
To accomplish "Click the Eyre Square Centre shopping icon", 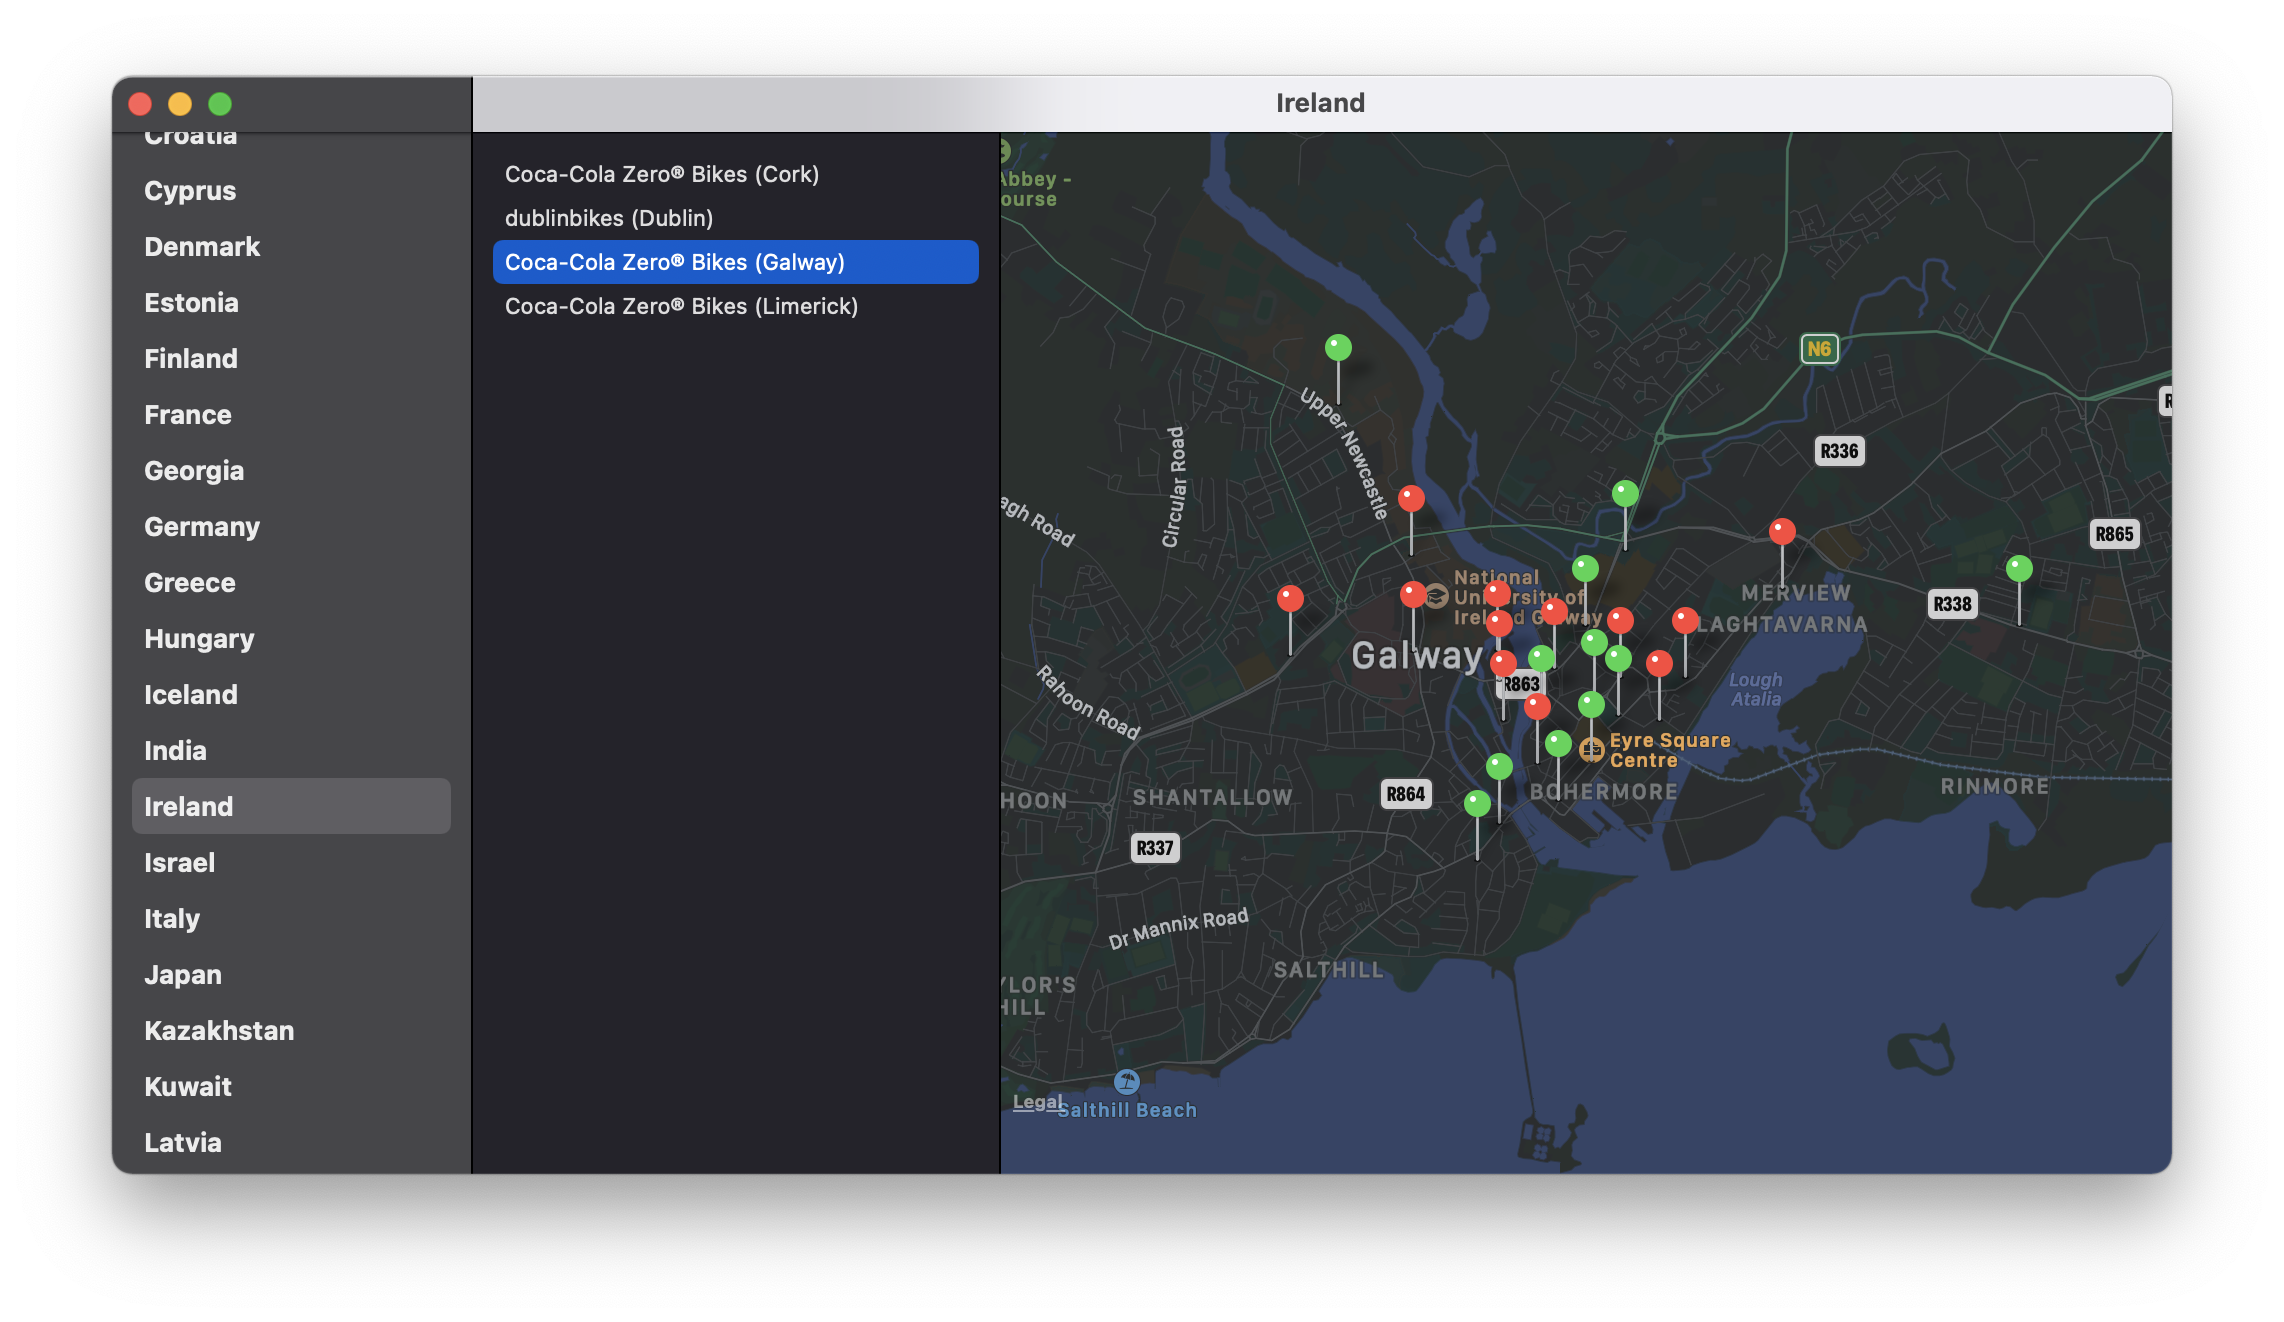I will 1591,749.
